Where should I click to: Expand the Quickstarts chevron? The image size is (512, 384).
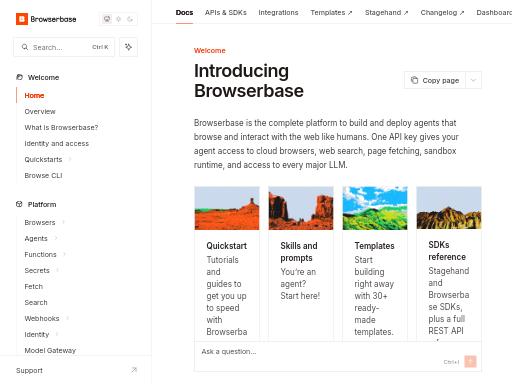pyautogui.click(x=70, y=159)
